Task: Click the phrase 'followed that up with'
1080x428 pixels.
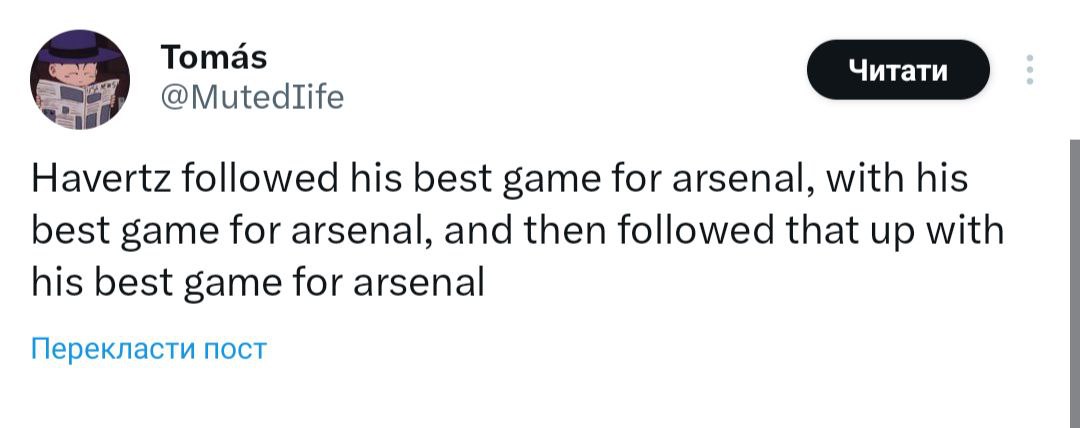Action: tap(812, 232)
